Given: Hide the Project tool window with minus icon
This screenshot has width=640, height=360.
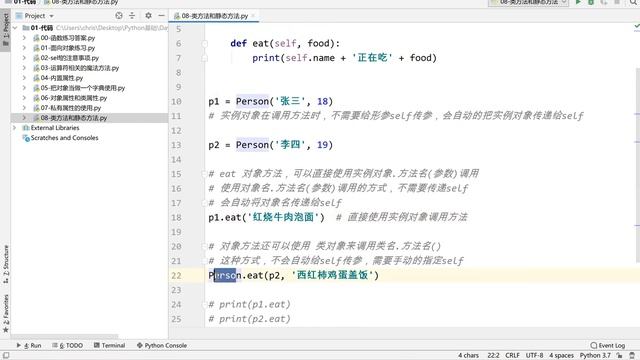Looking at the screenshot, I should coord(161,16).
